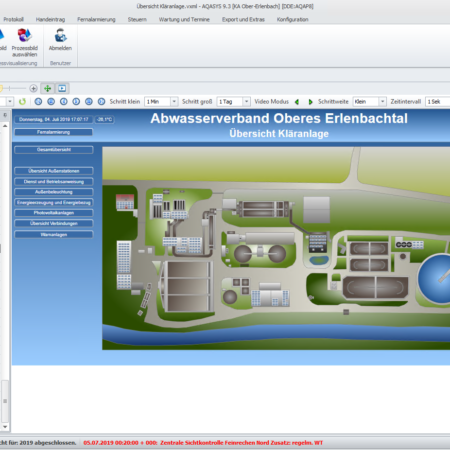The width and height of the screenshot is (450, 450).
Task: Adjust the zoom slider handle
Action: [x=1, y=88]
